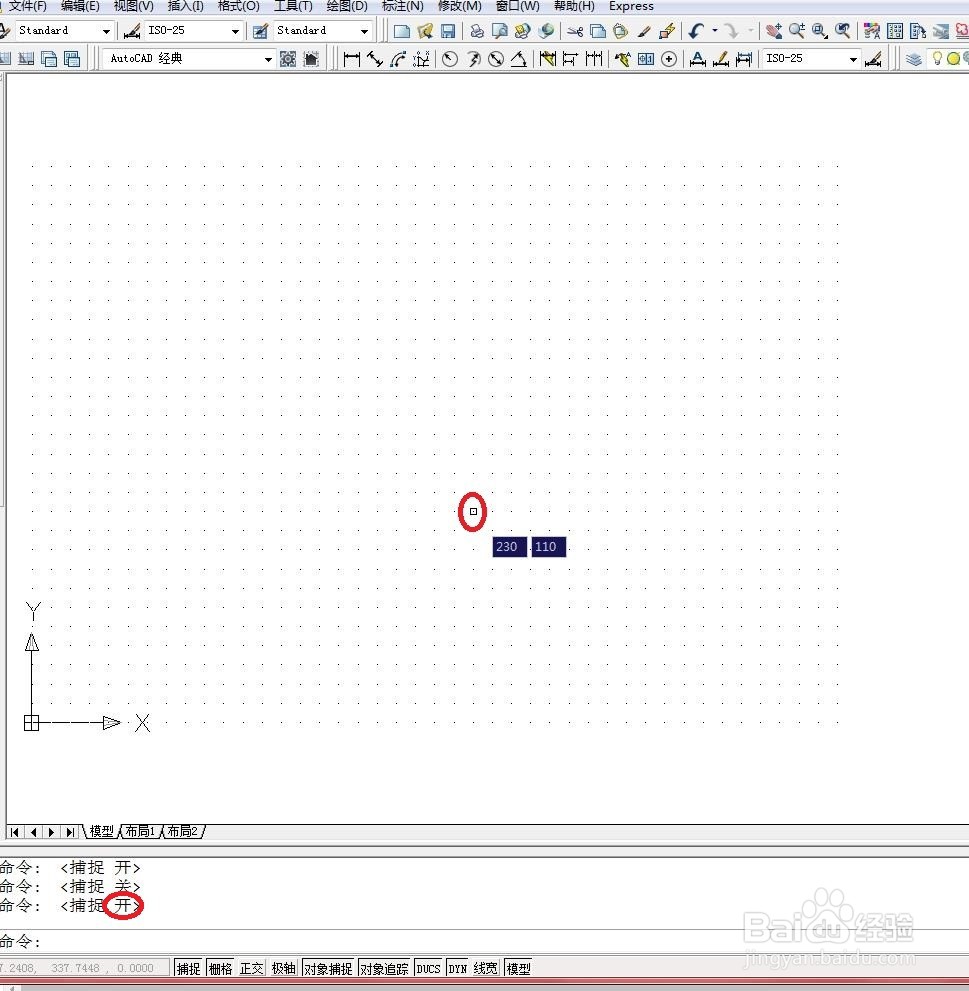Open the Express menu
Viewport: 969px width, 991px height.
(631, 6)
